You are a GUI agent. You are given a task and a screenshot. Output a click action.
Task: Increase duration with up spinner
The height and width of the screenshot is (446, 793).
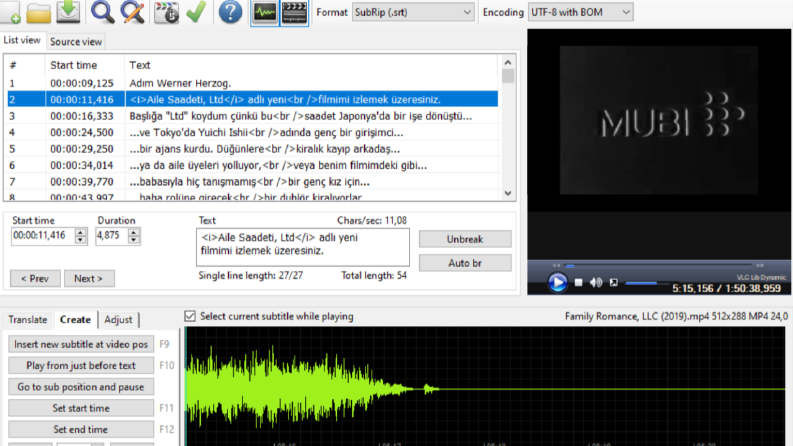(134, 232)
